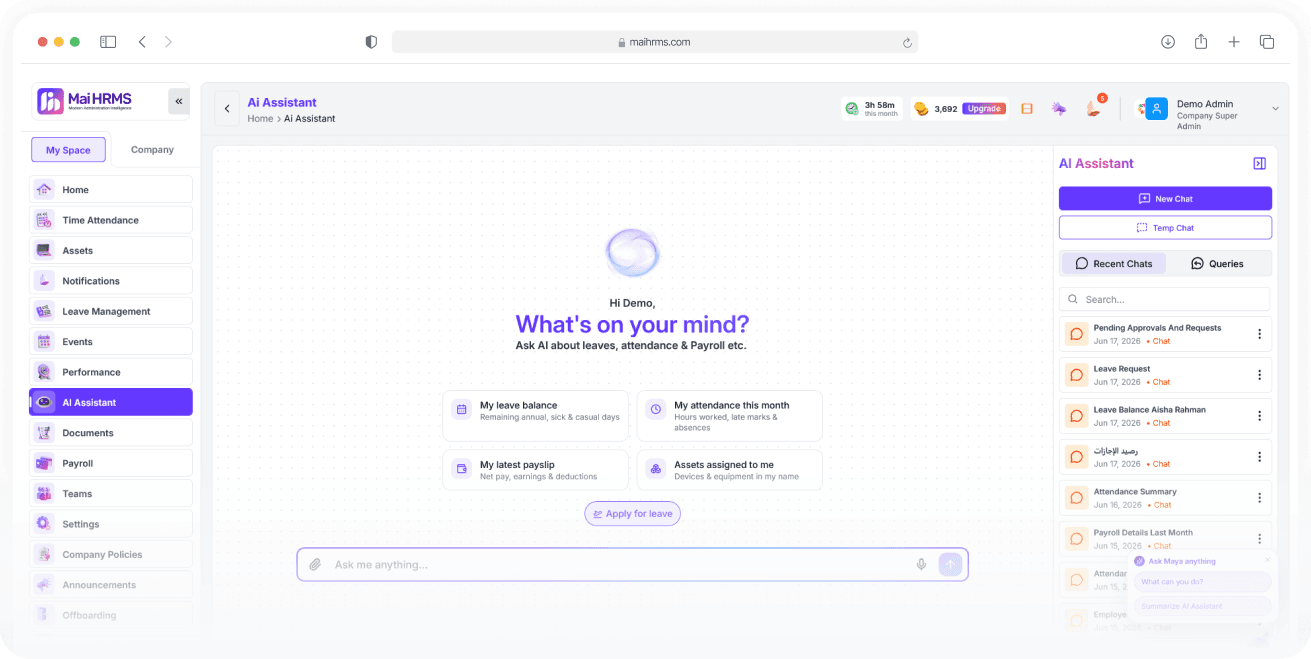Click the Home breadcrumb link
Image resolution: width=1311 pixels, height=659 pixels.
[260, 118]
